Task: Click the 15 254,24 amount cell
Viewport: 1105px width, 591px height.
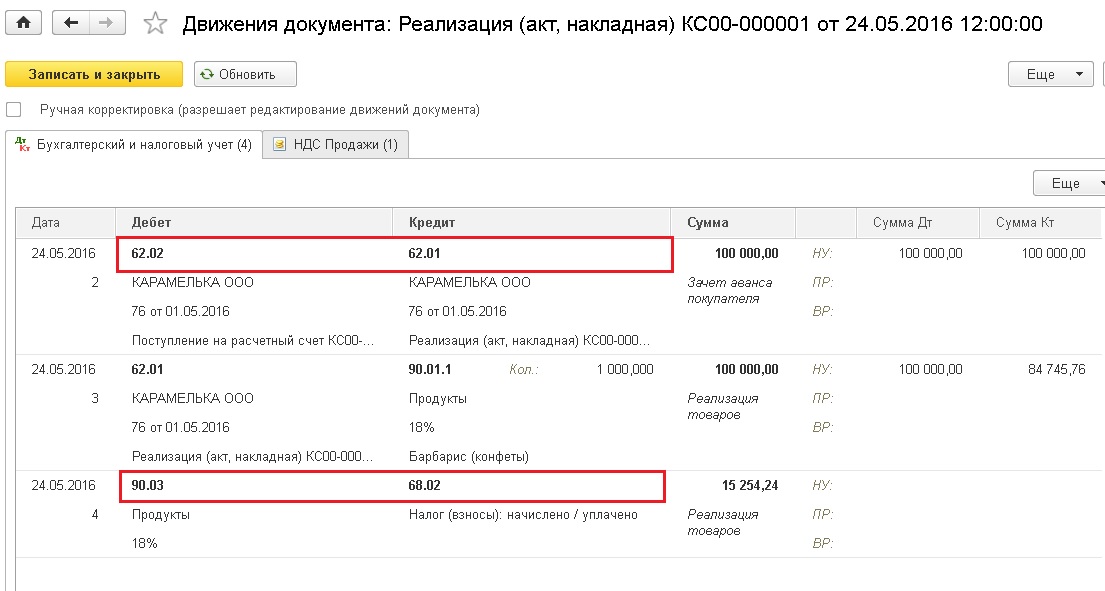Action: point(749,486)
